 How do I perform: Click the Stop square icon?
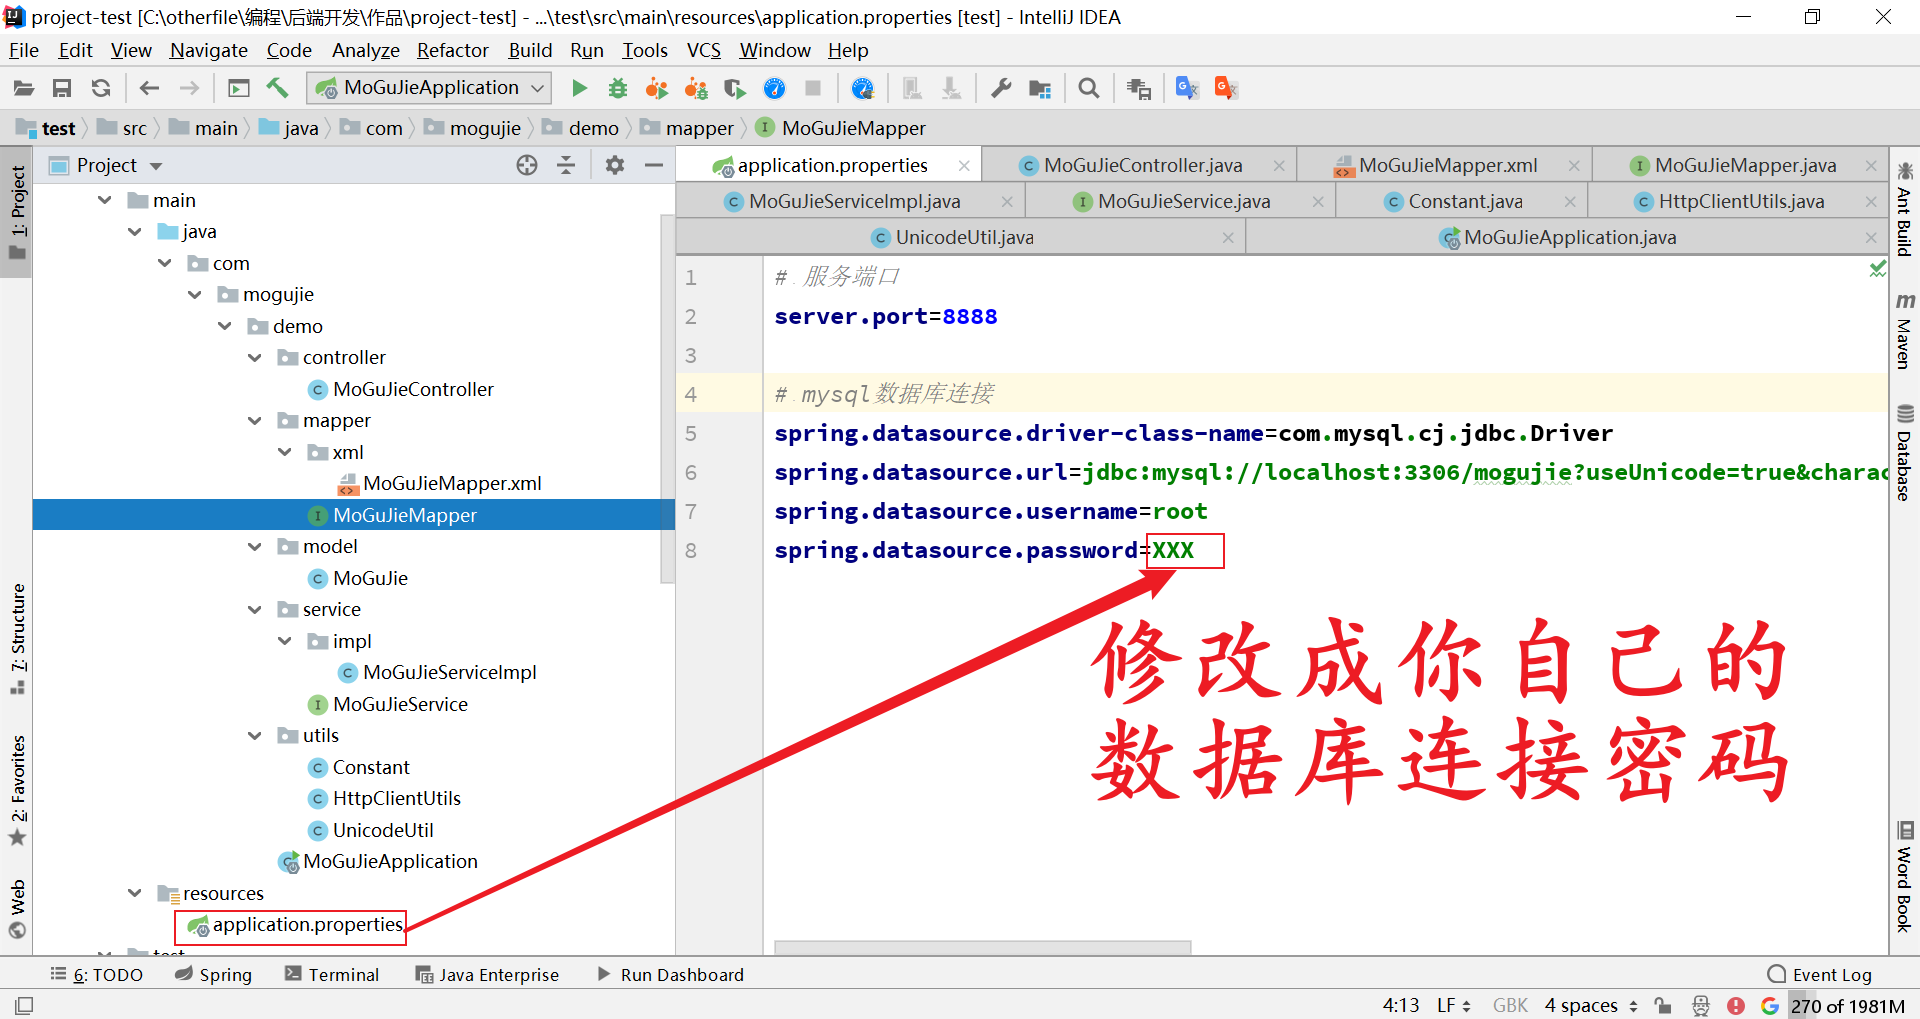coord(813,88)
